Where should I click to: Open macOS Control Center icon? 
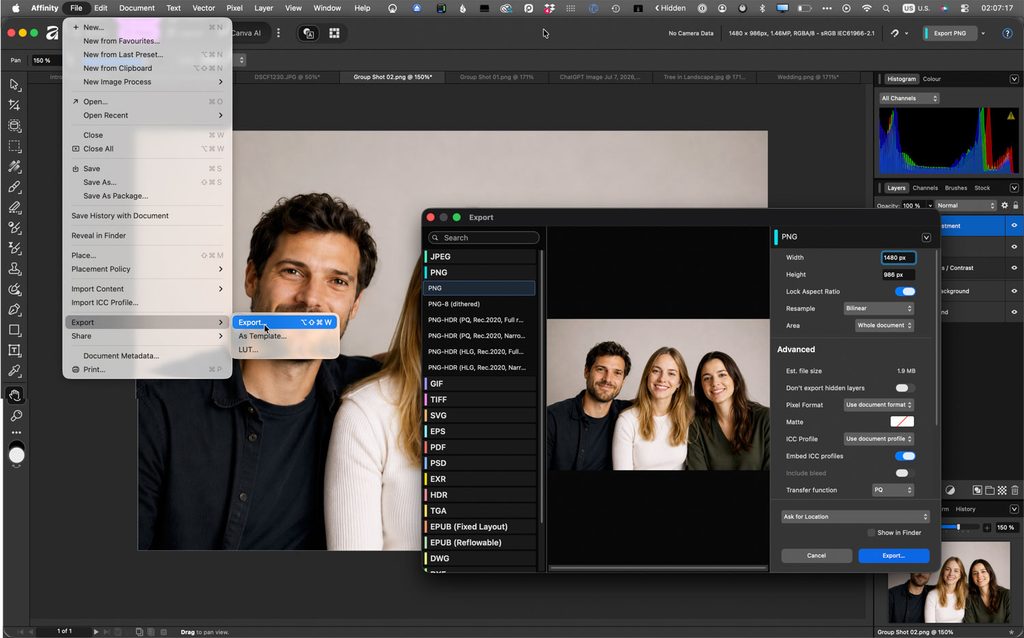click(965, 8)
